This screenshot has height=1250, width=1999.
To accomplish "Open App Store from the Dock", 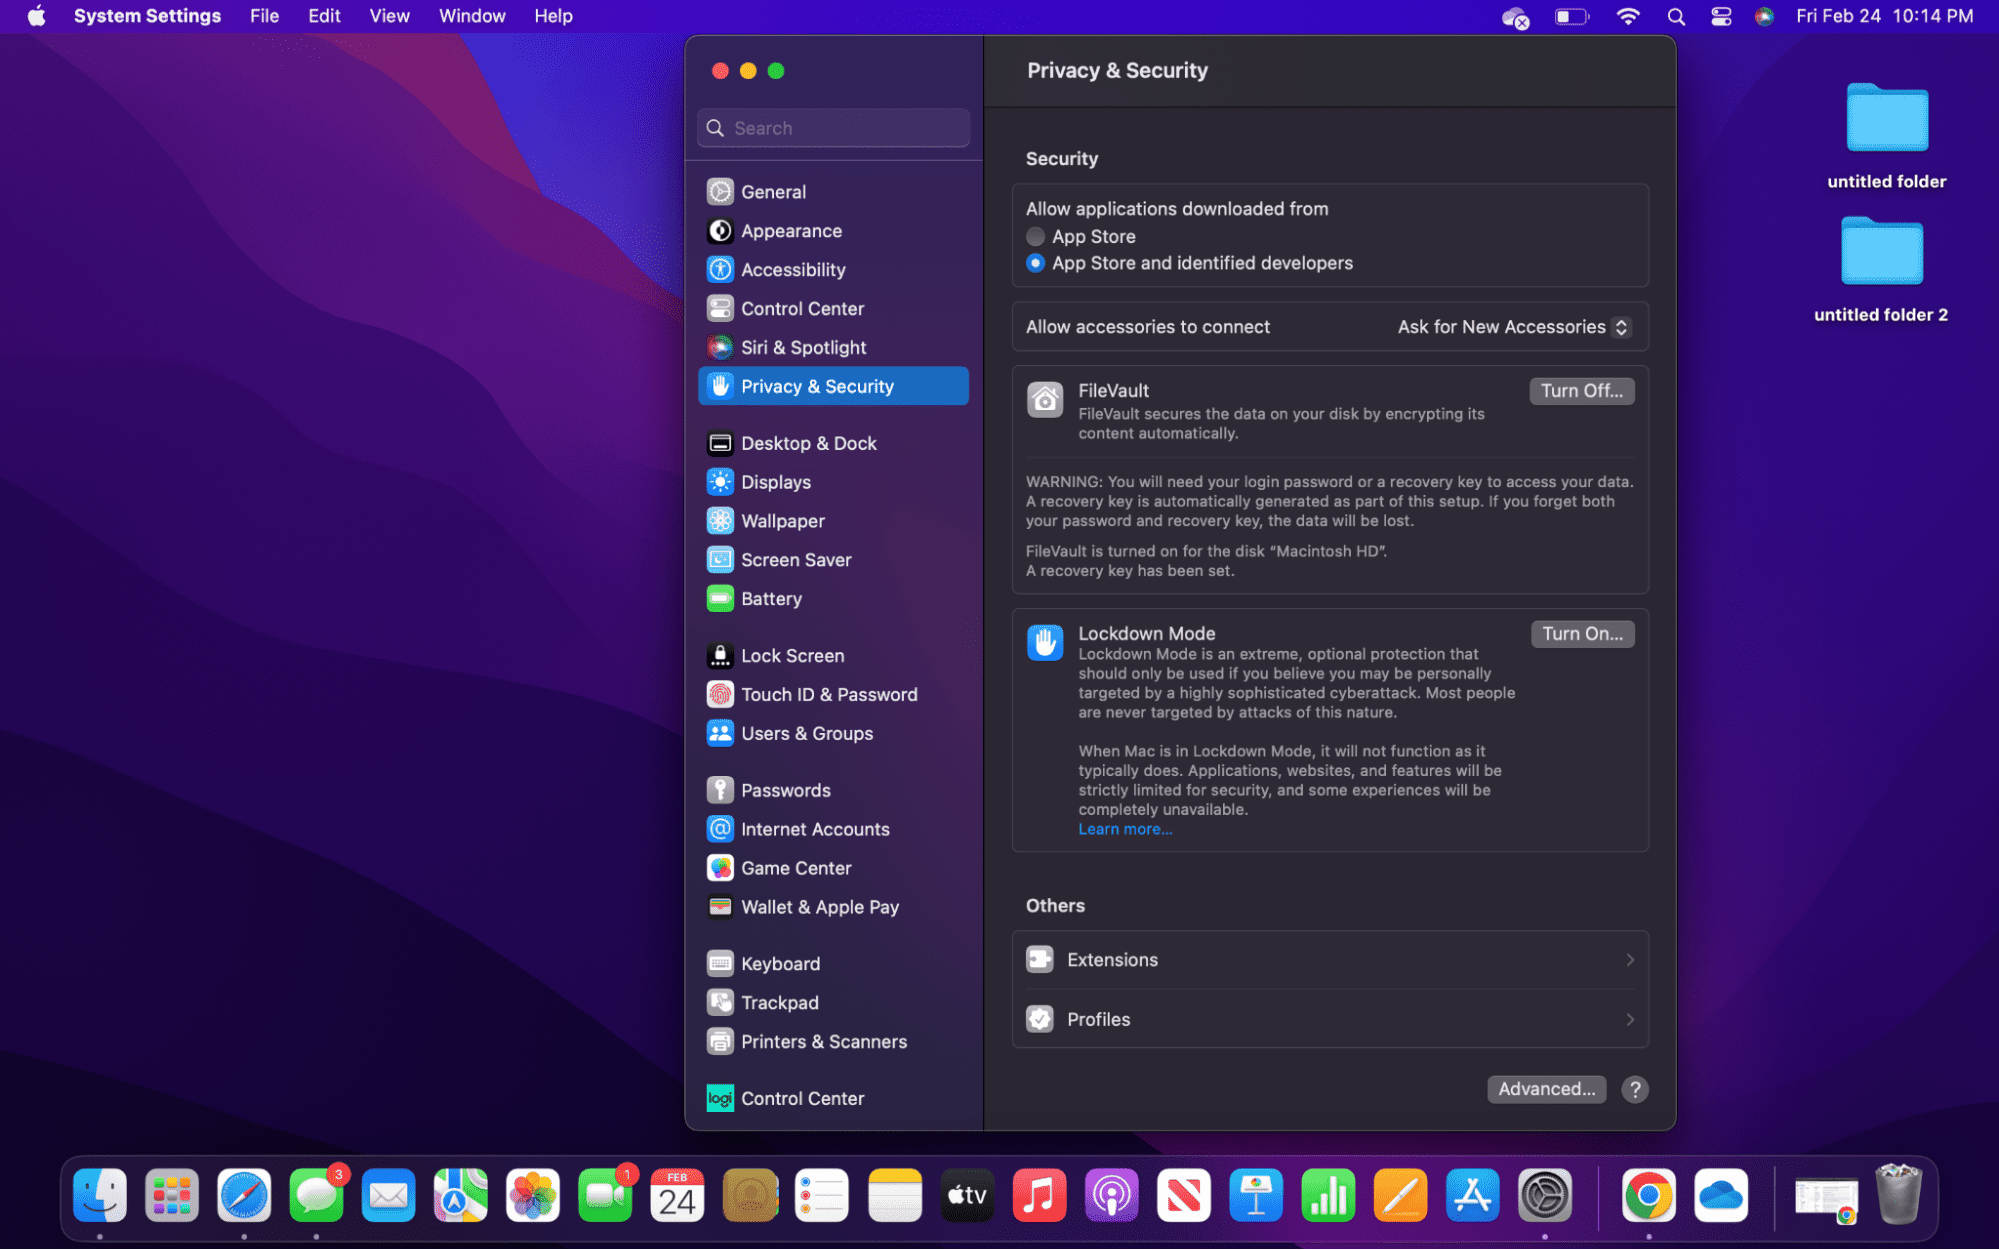I will (1472, 1196).
